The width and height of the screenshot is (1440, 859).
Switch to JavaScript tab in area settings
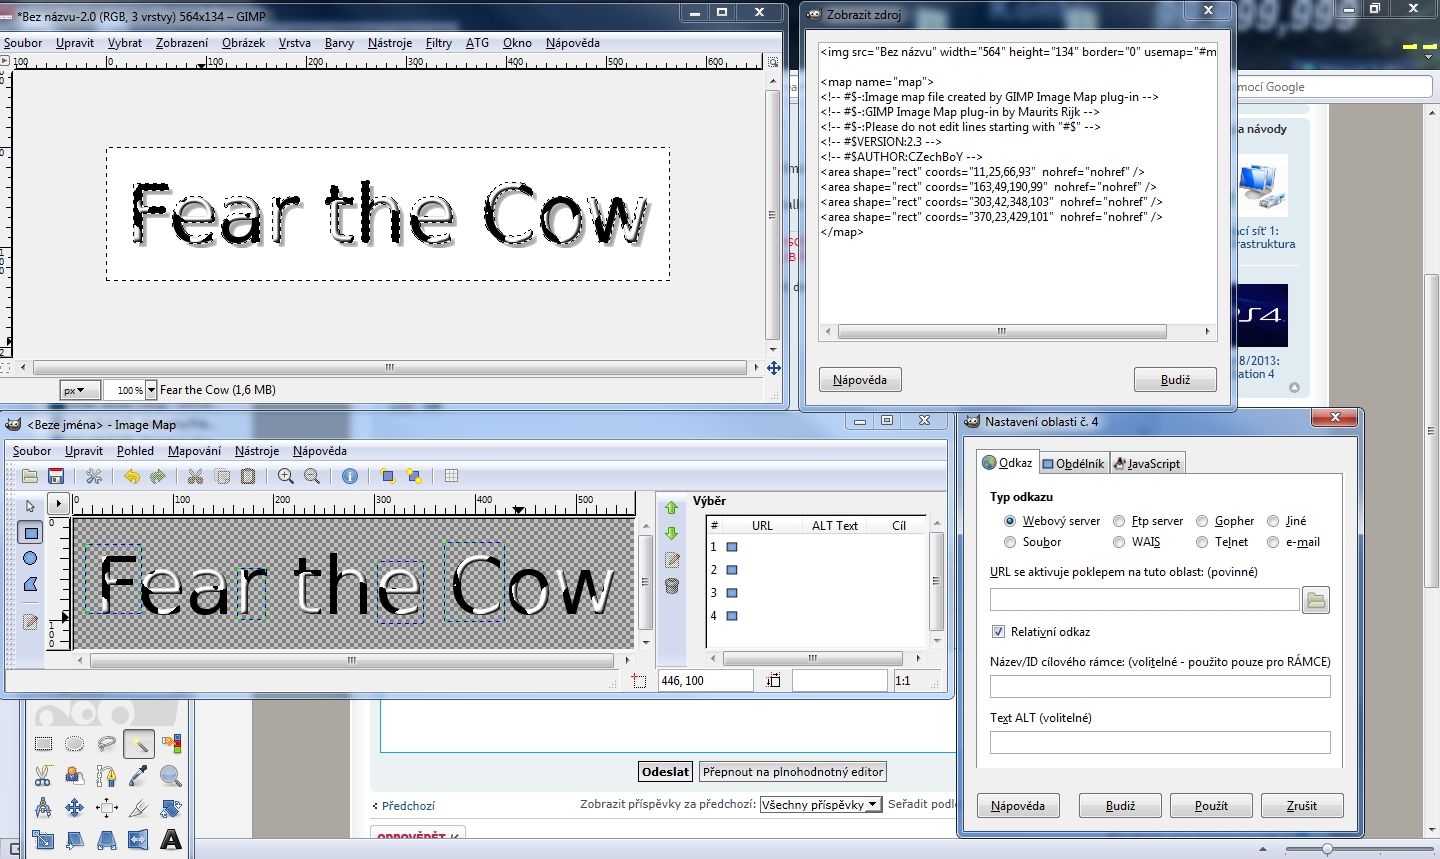pos(1147,463)
